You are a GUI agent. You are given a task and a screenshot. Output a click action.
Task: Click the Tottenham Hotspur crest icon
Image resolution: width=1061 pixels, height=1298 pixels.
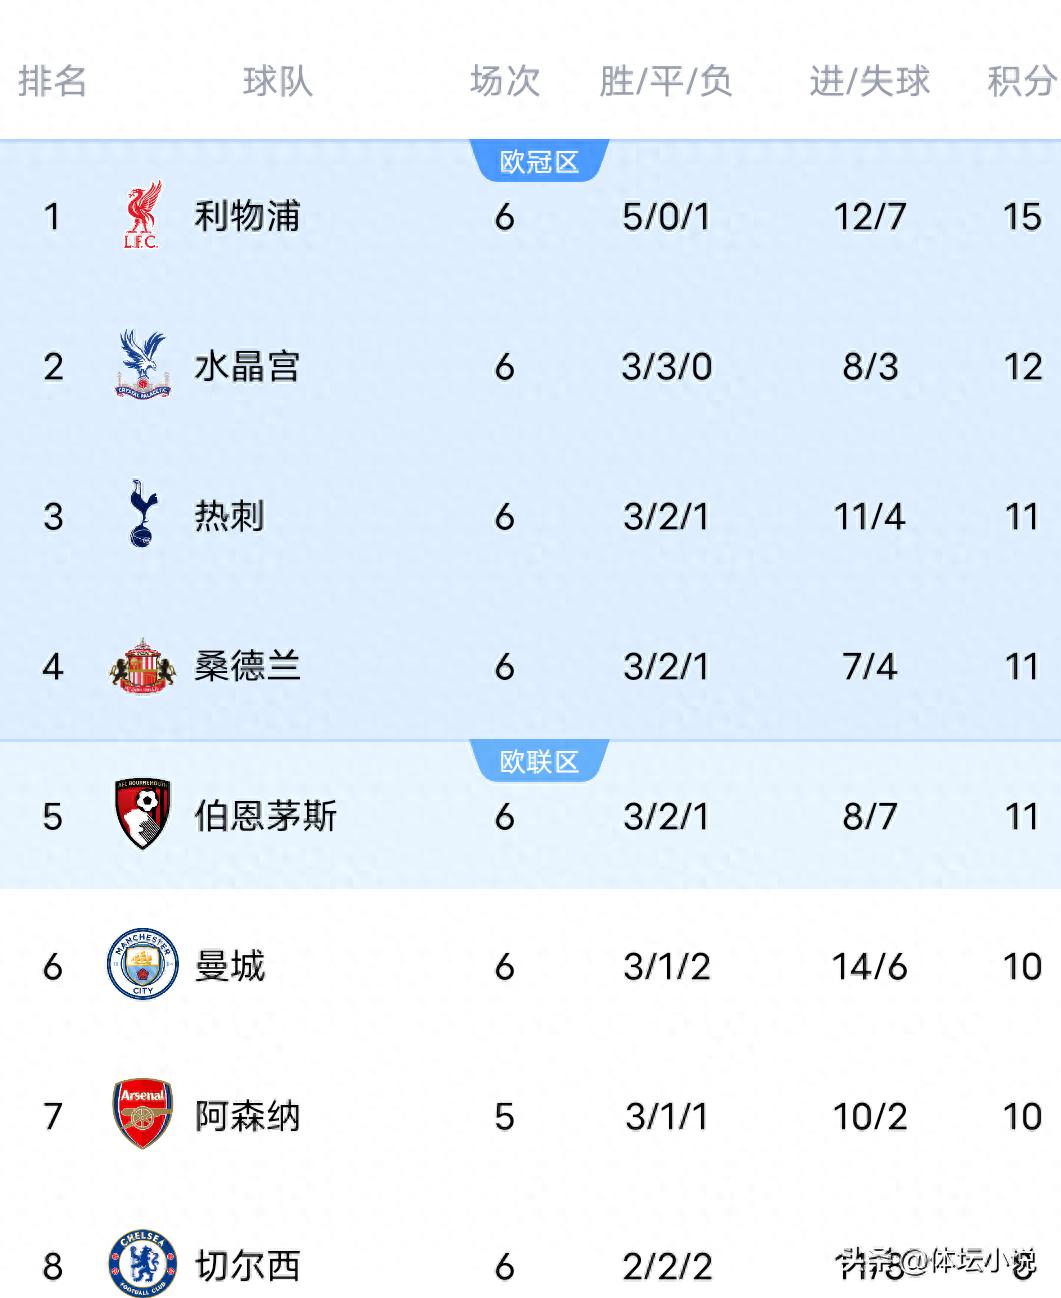(x=141, y=517)
